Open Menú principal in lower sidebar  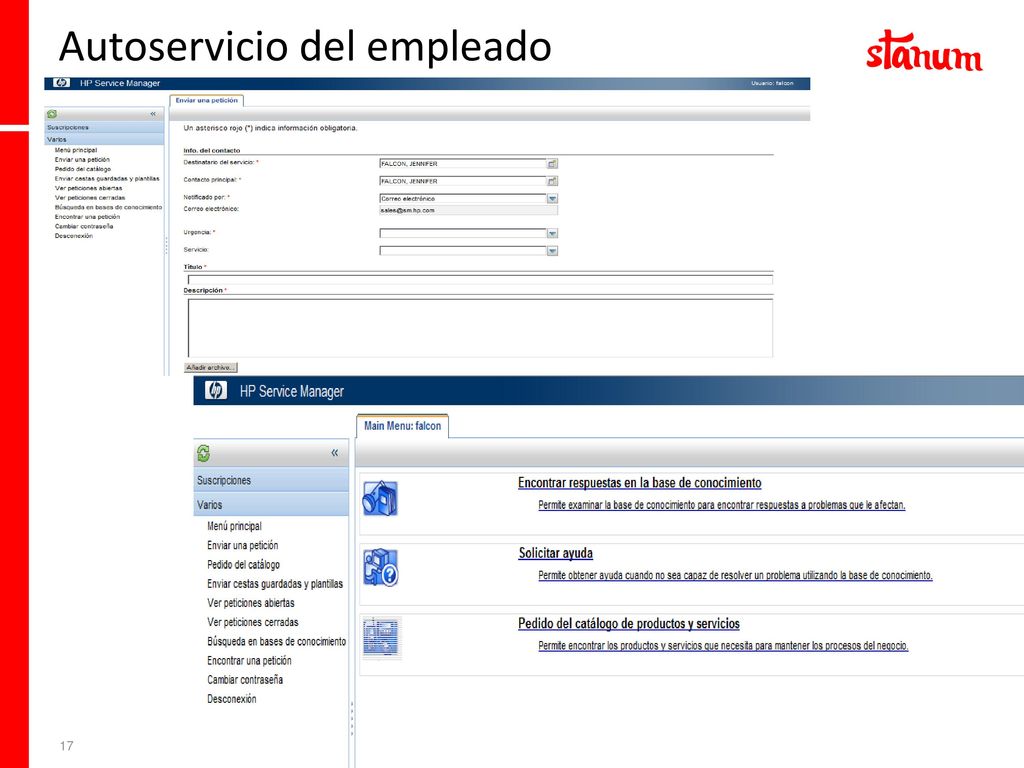pyautogui.click(x=234, y=526)
